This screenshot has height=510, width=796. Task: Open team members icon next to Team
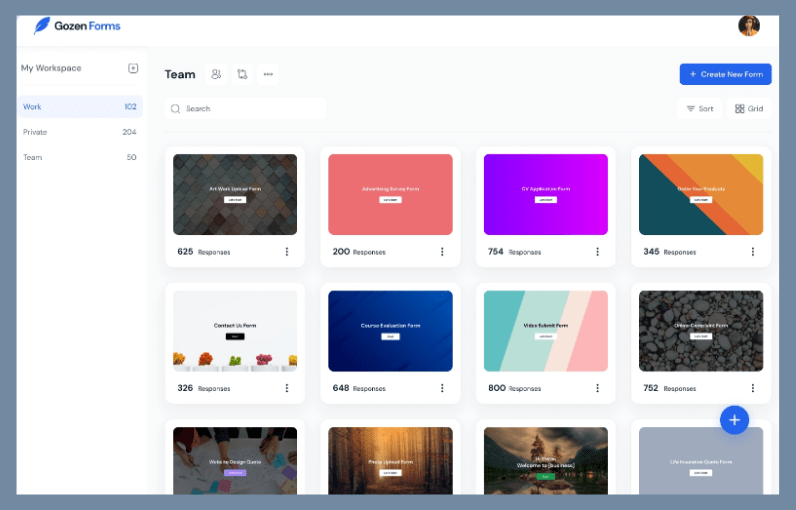(x=216, y=74)
